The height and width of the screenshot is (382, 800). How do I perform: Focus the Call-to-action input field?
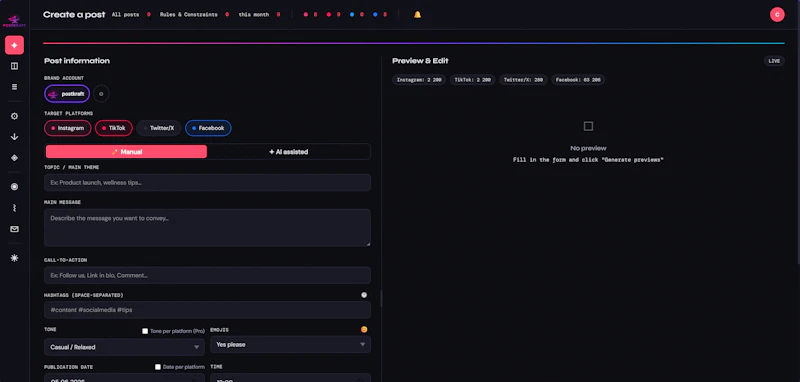click(207, 275)
